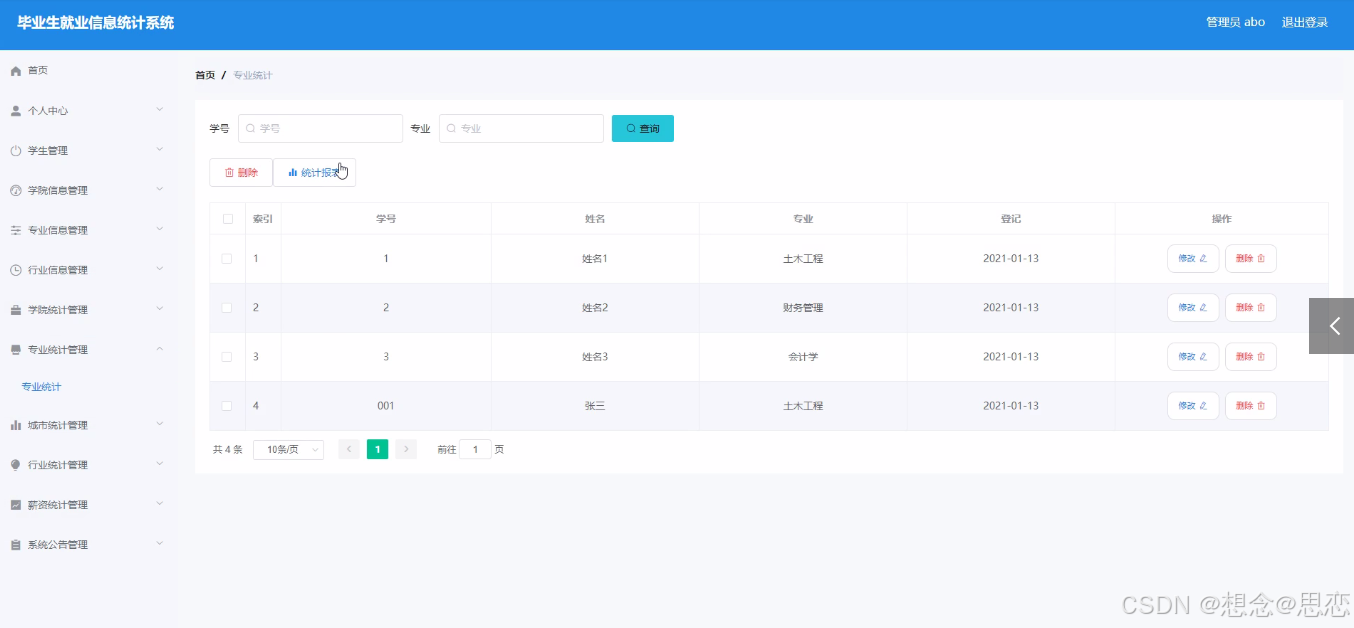This screenshot has height=628, width=1354.
Task: Go to next page arrow in pagination
Action: point(406,450)
